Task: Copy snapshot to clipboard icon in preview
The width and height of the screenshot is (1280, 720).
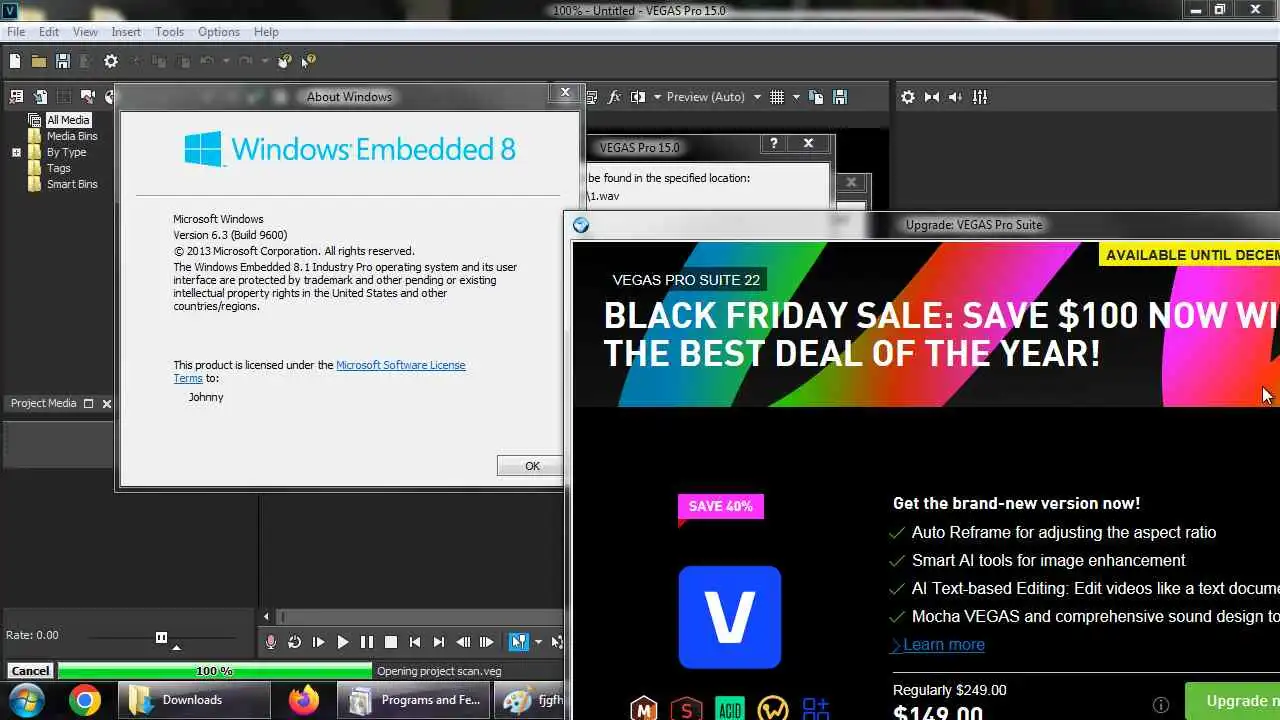Action: pyautogui.click(x=816, y=97)
